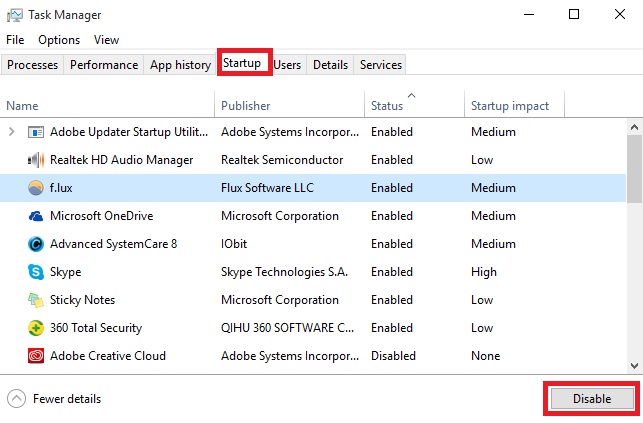Click Low impact of Realtek HD Audio Manager
Image resolution: width=643 pixels, height=423 pixels.
tap(482, 160)
